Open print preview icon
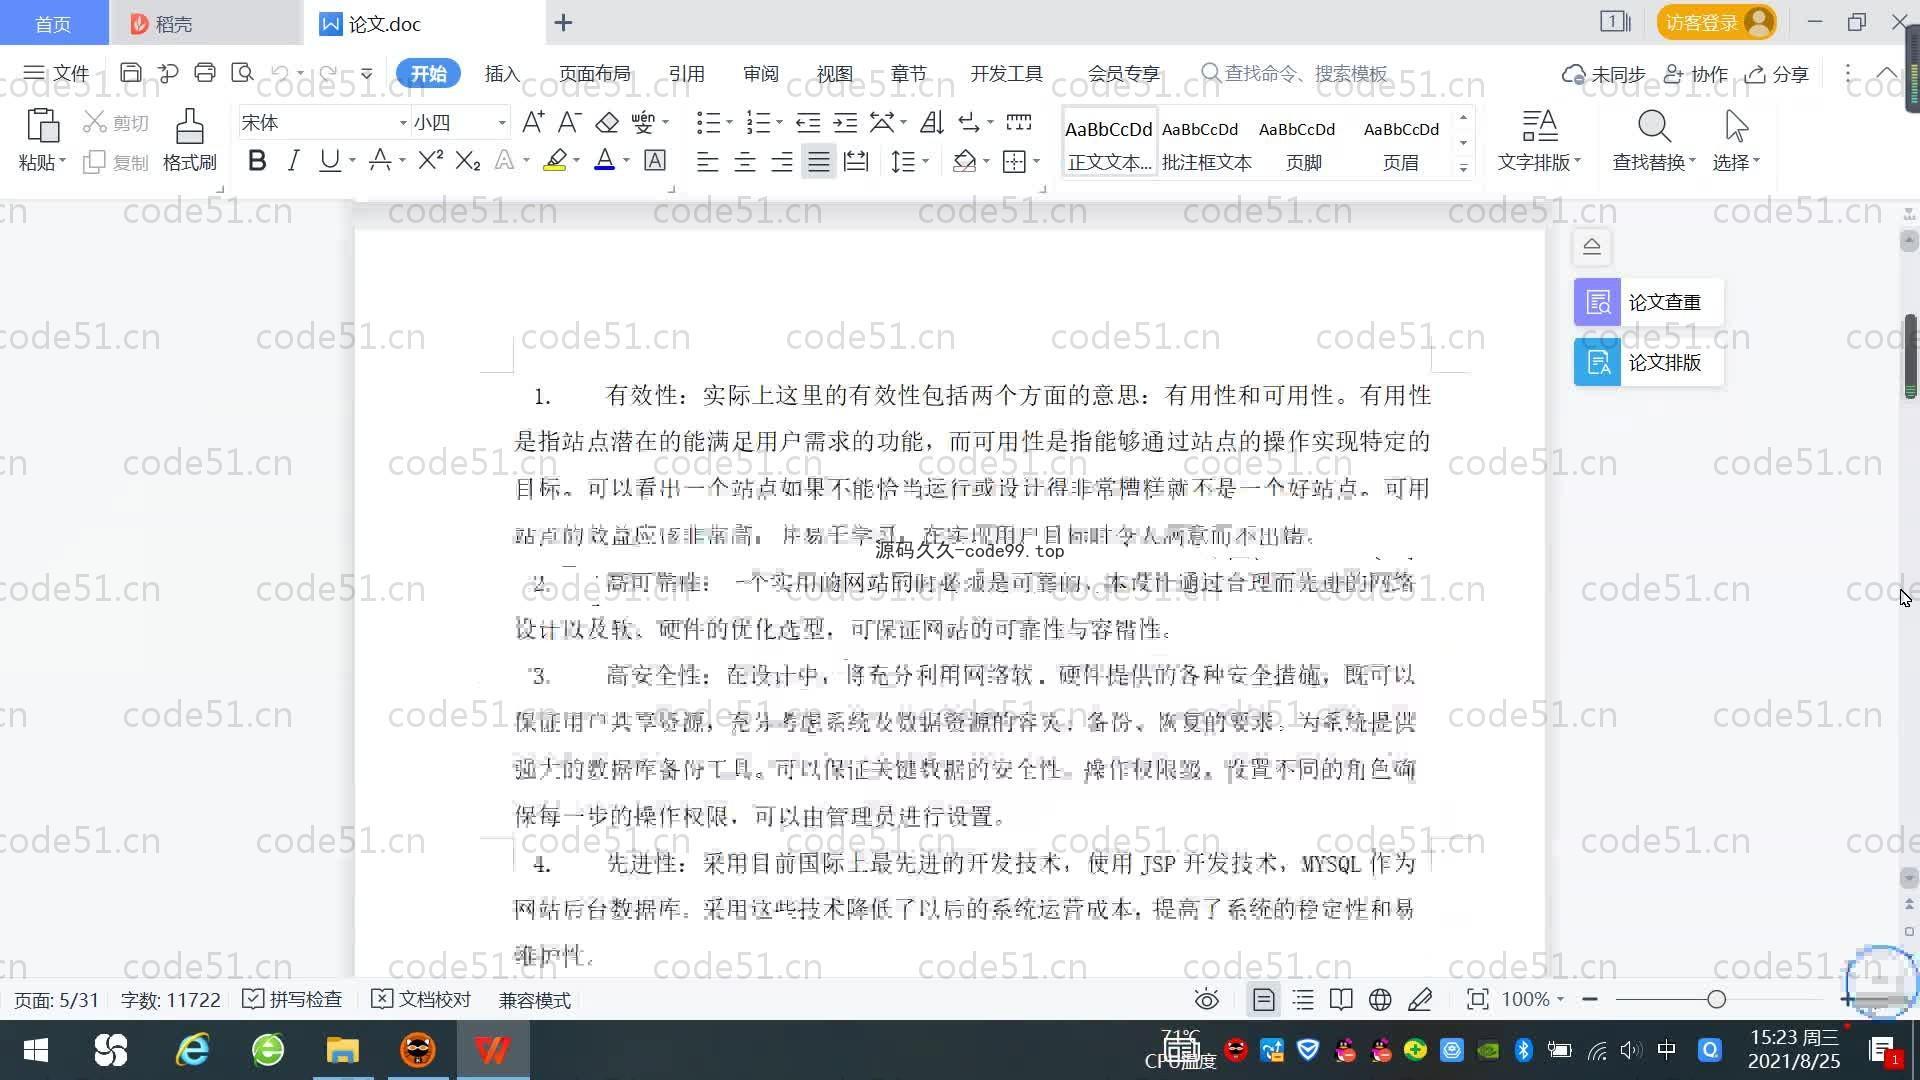1920x1080 pixels. click(x=242, y=73)
